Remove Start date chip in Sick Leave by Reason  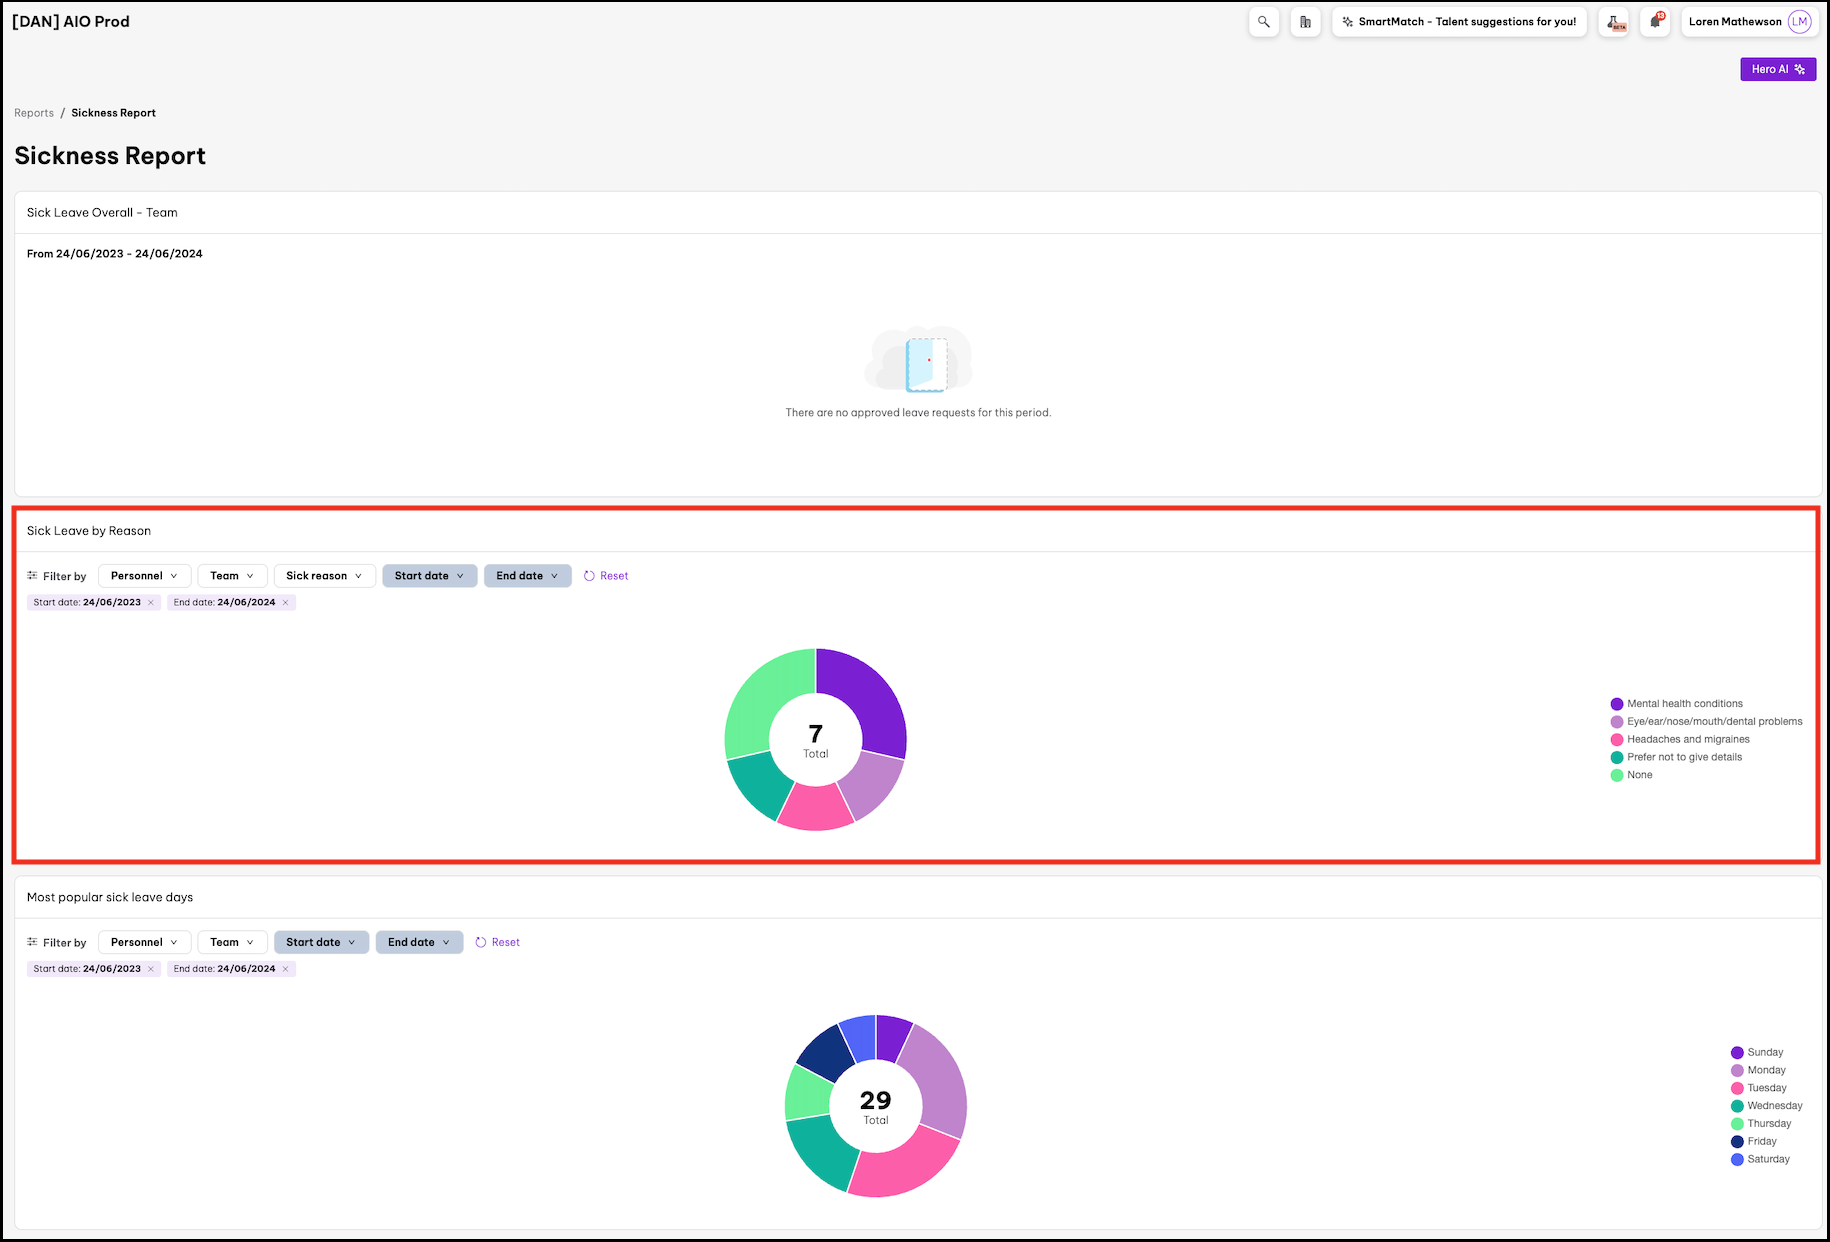click(151, 603)
